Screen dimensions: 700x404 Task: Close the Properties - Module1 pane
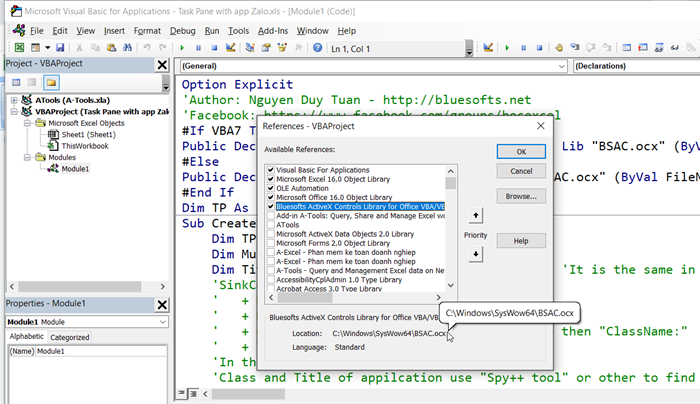pos(162,303)
